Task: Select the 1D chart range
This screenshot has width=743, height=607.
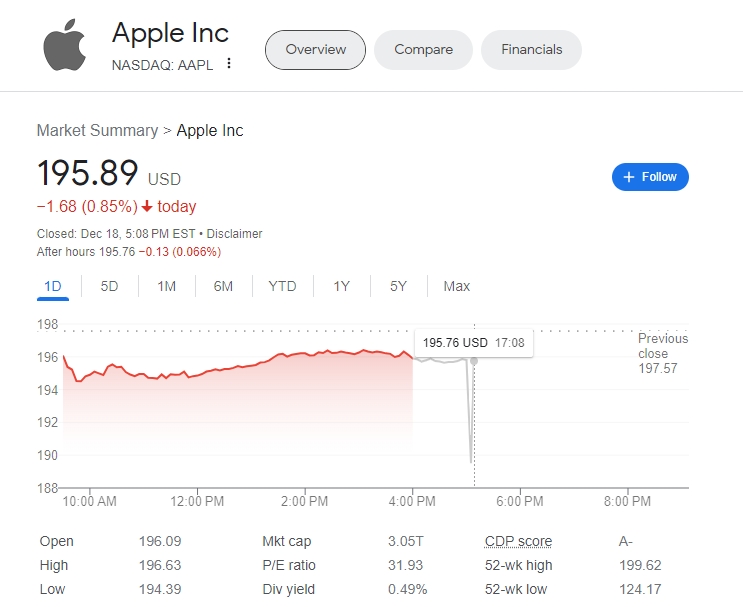Action: point(53,286)
